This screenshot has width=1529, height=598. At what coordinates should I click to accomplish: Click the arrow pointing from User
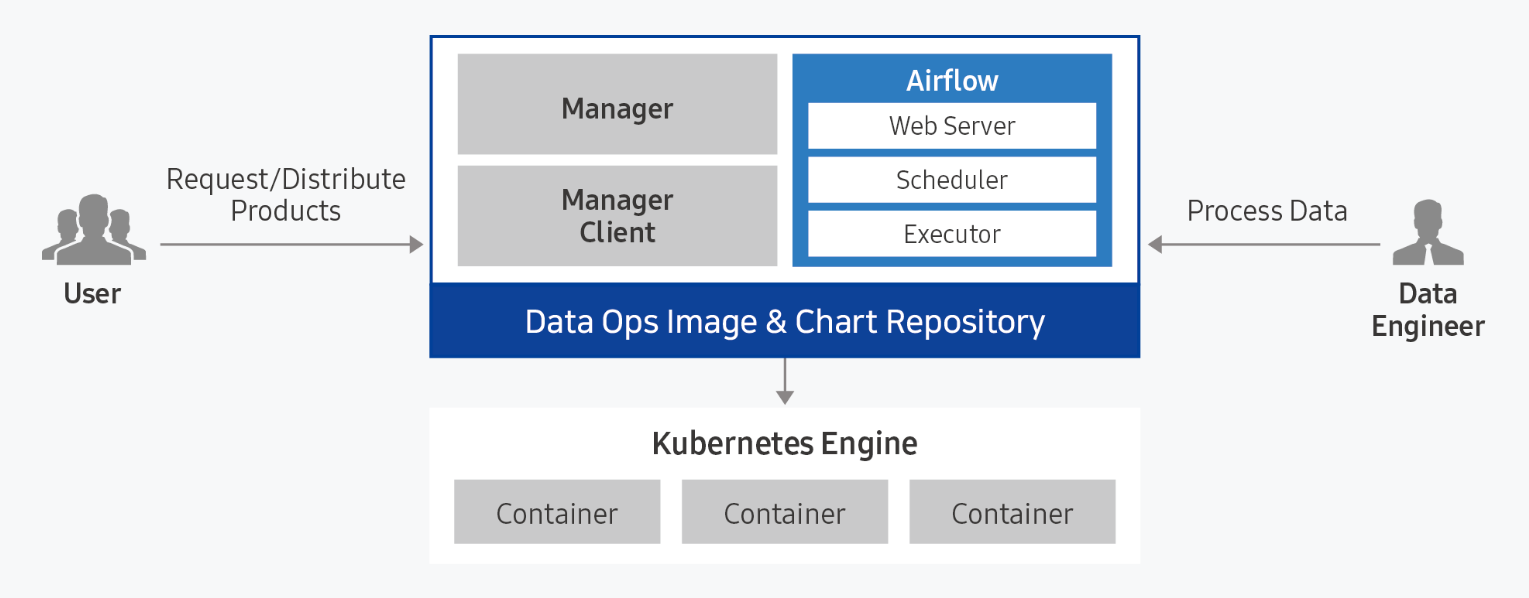tap(291, 244)
